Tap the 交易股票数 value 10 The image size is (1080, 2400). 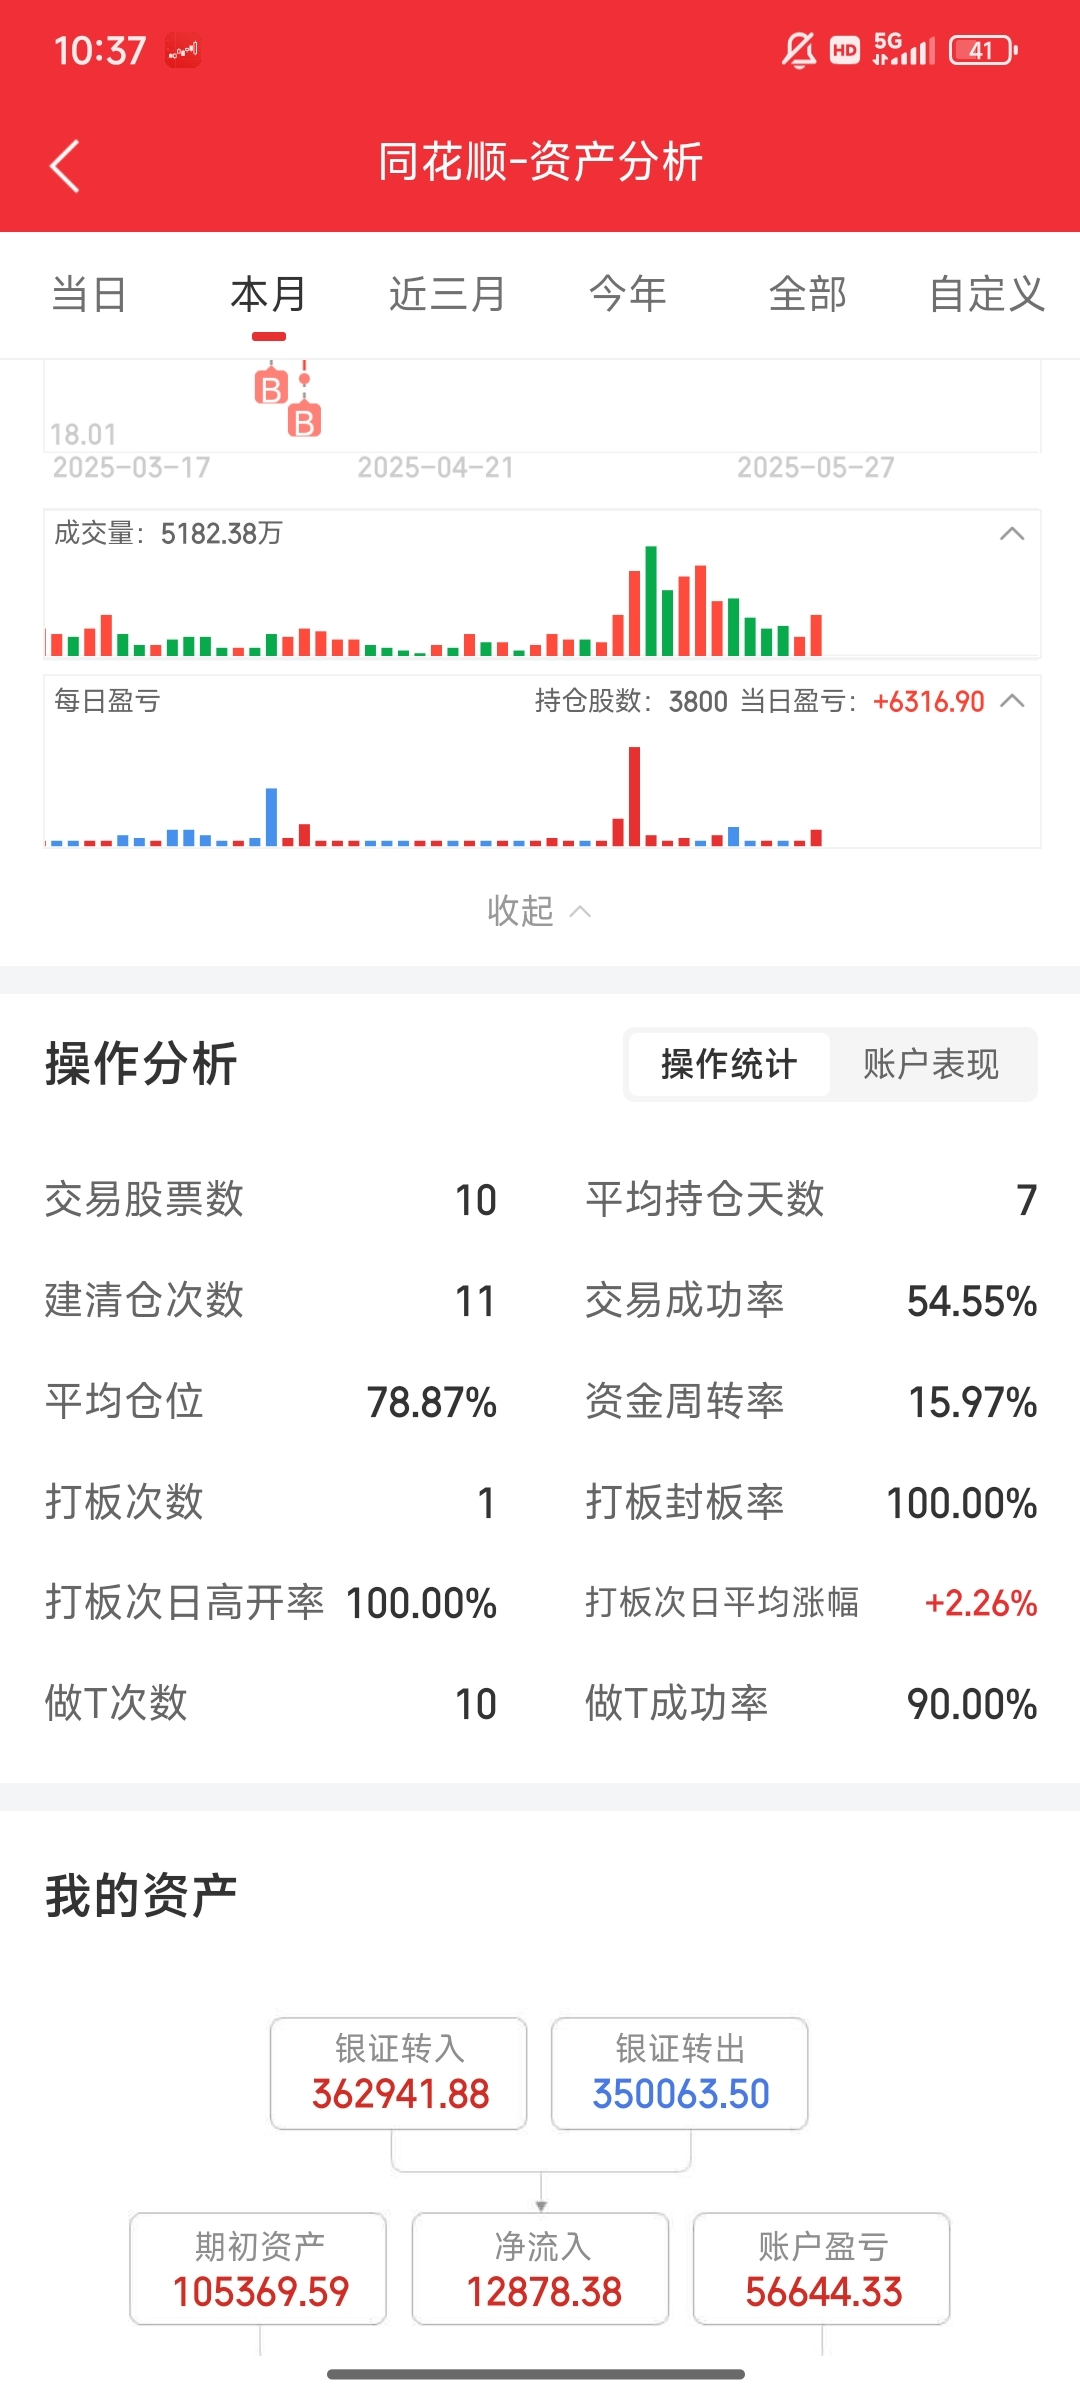click(476, 1200)
